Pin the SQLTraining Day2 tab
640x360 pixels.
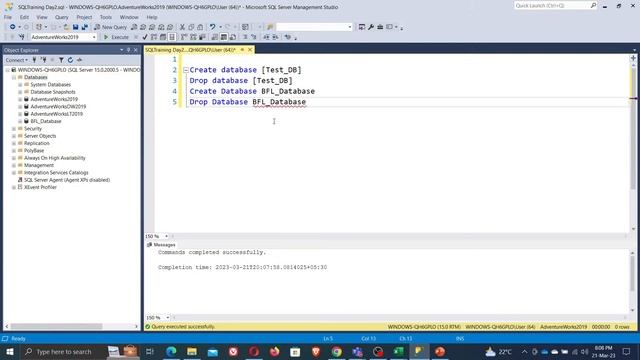click(242, 50)
